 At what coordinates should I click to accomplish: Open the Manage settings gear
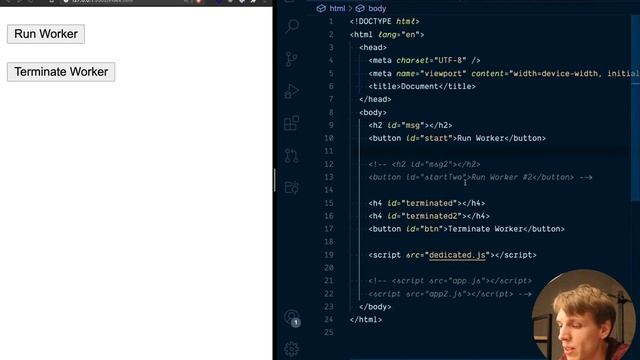pyautogui.click(x=291, y=349)
